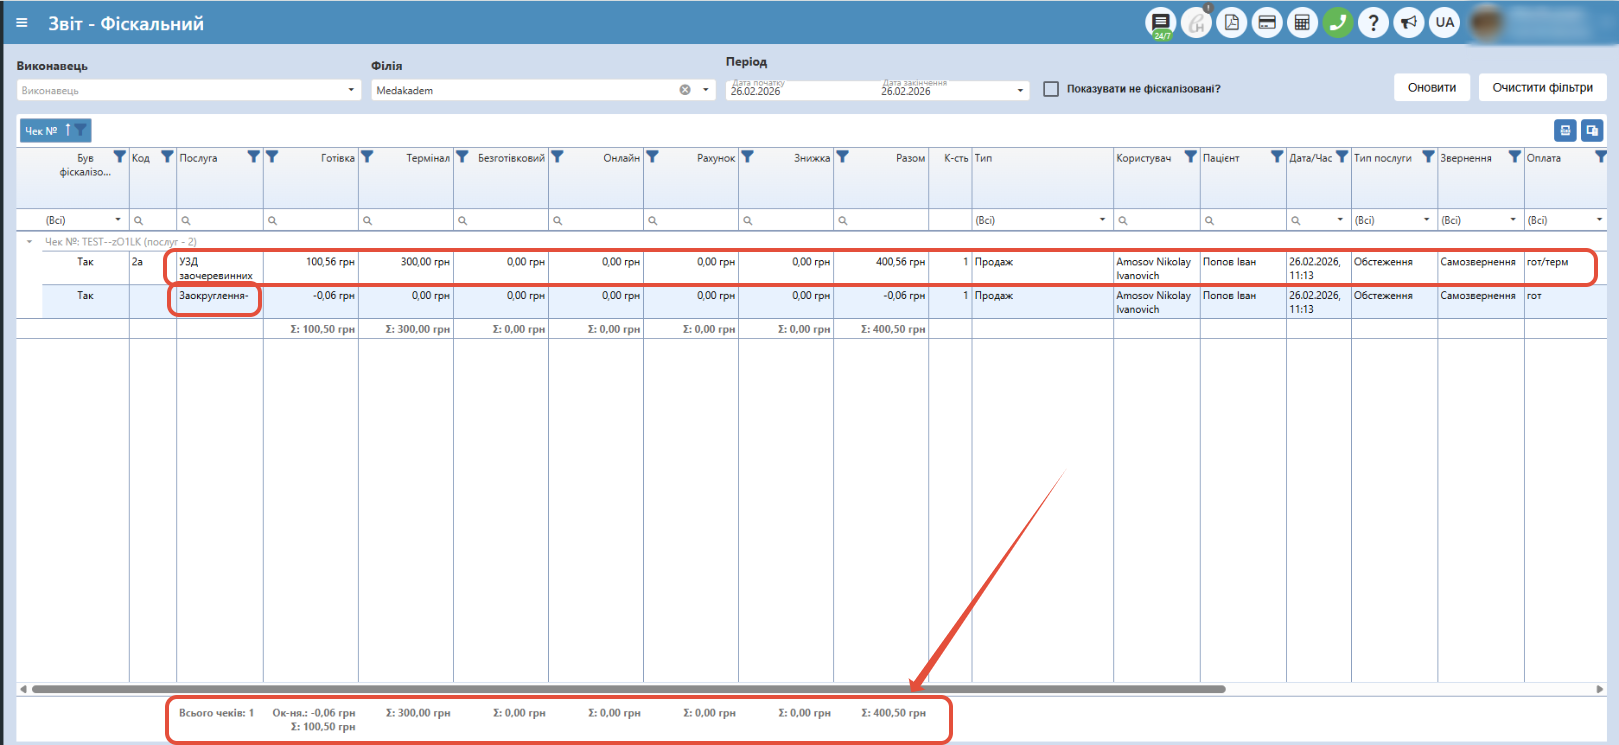Viewport: 1619px width, 745px height.
Task: Open the calculator icon in header
Action: pos(1302,23)
